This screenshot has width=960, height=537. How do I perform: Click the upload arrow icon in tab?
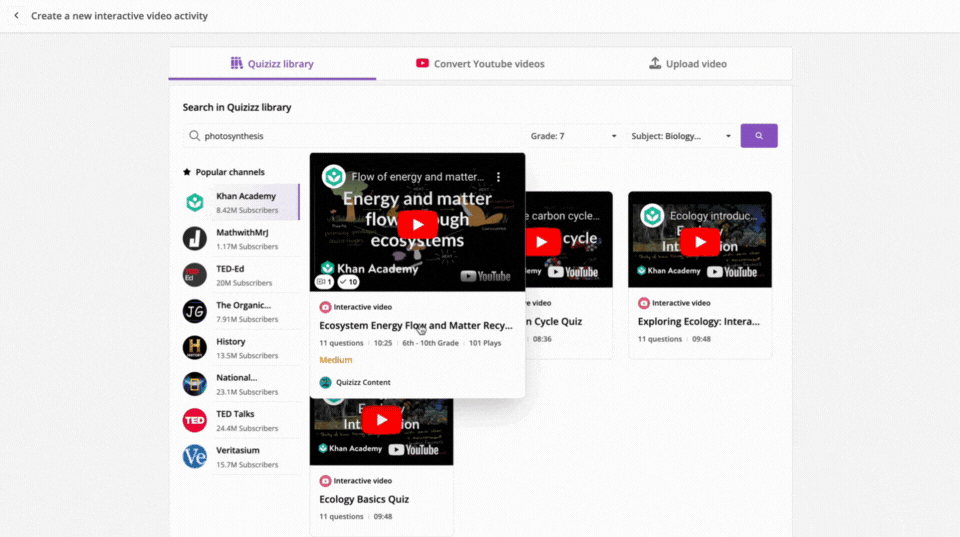(655, 63)
